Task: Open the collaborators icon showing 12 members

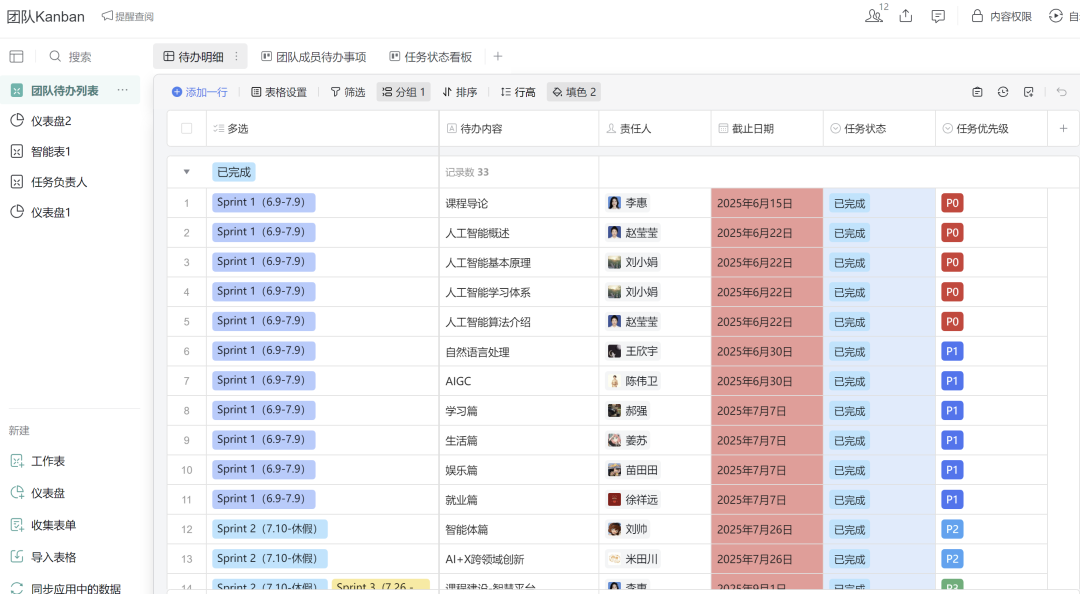Action: point(875,16)
